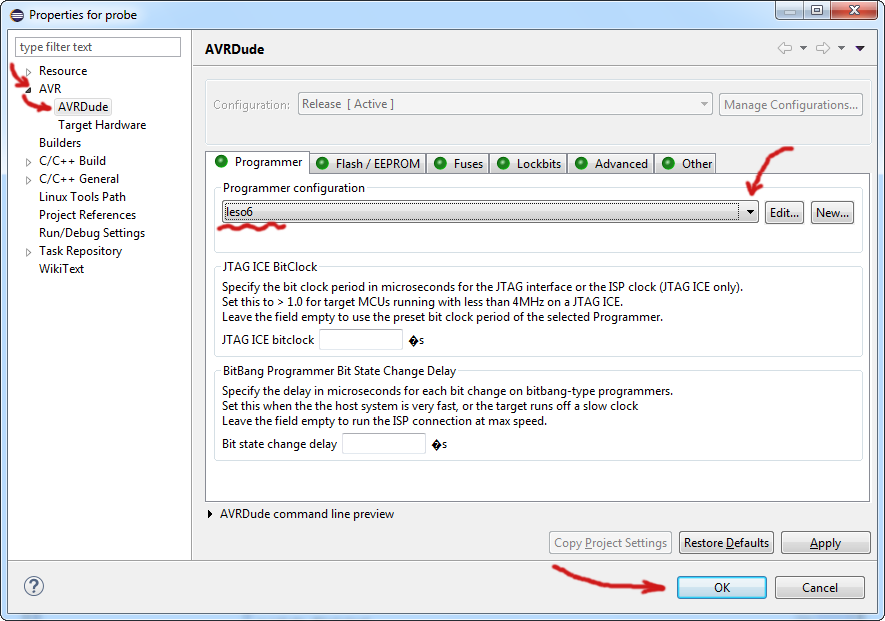Switch to the Flash / EEPROM tab

tap(368, 164)
